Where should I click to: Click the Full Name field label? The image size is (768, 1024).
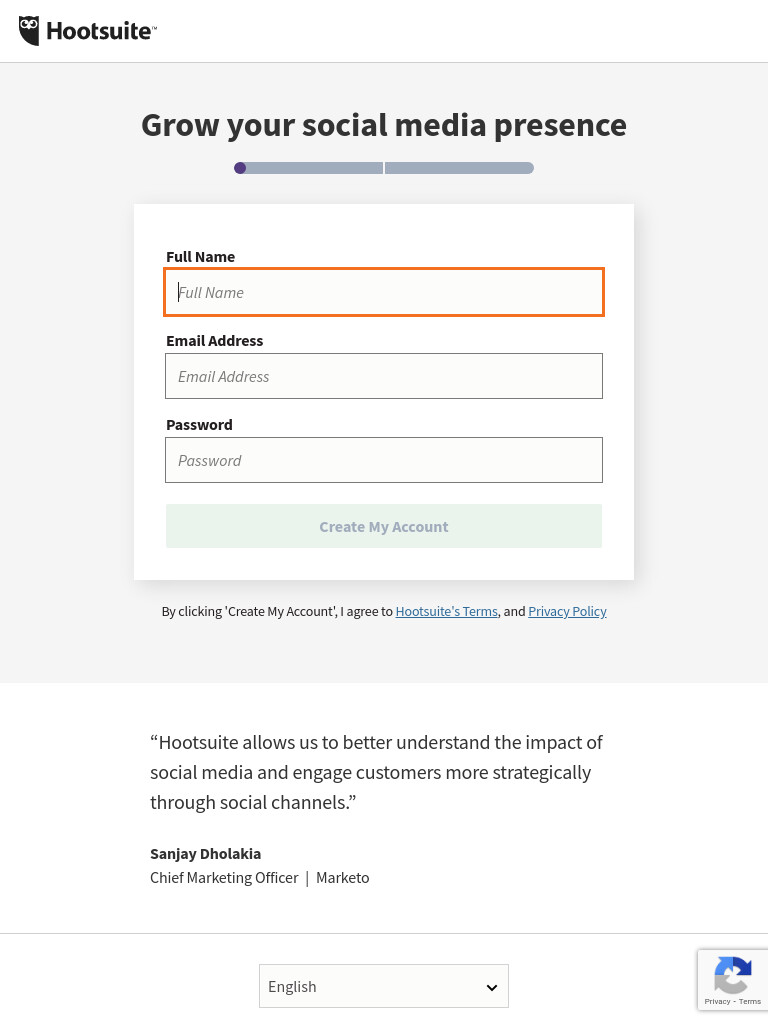pos(200,257)
